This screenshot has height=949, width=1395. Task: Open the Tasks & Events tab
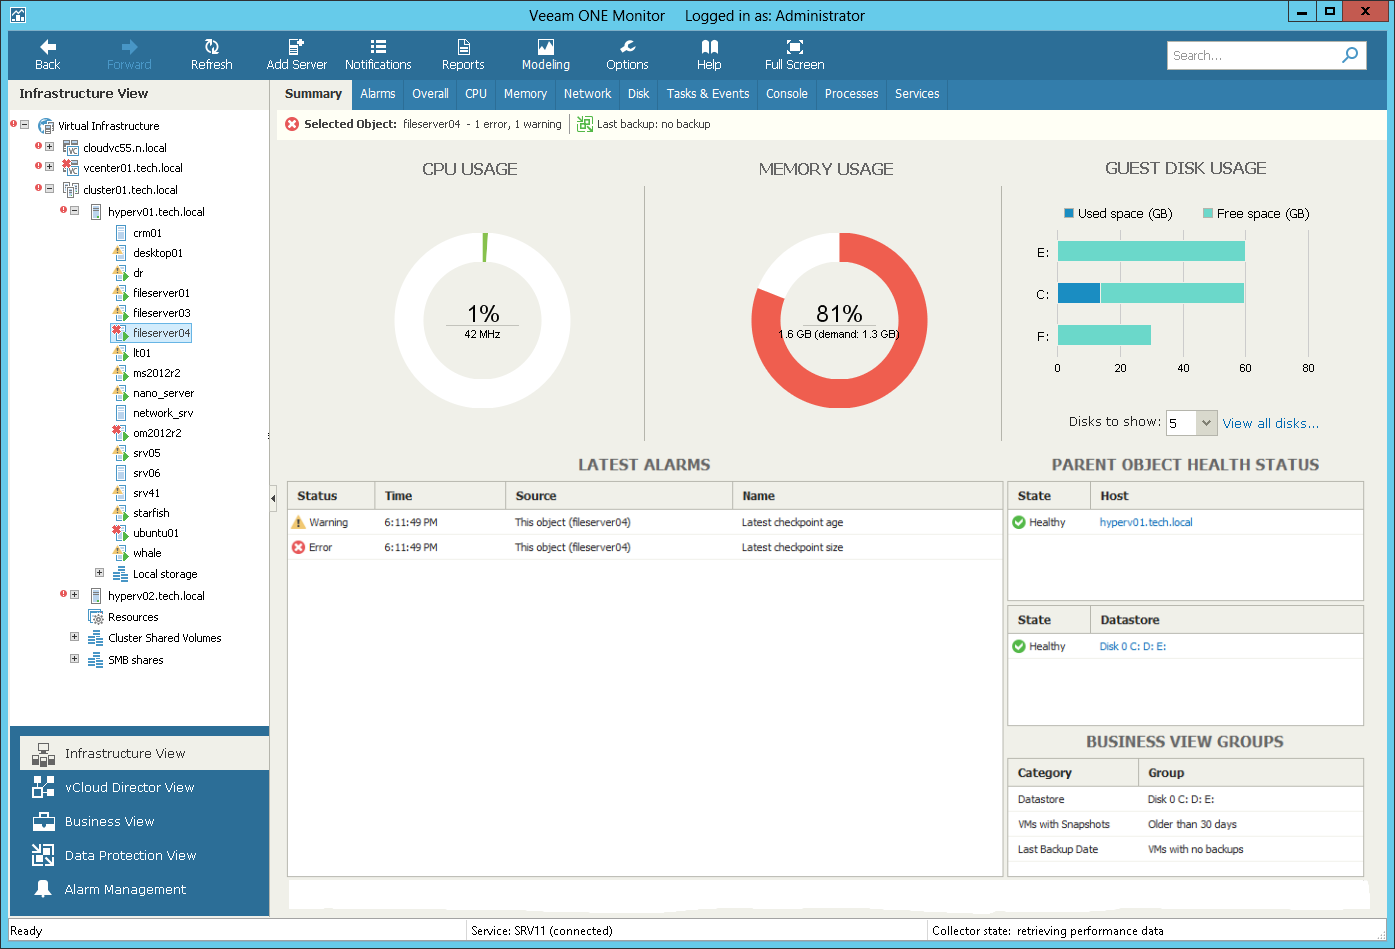point(707,94)
